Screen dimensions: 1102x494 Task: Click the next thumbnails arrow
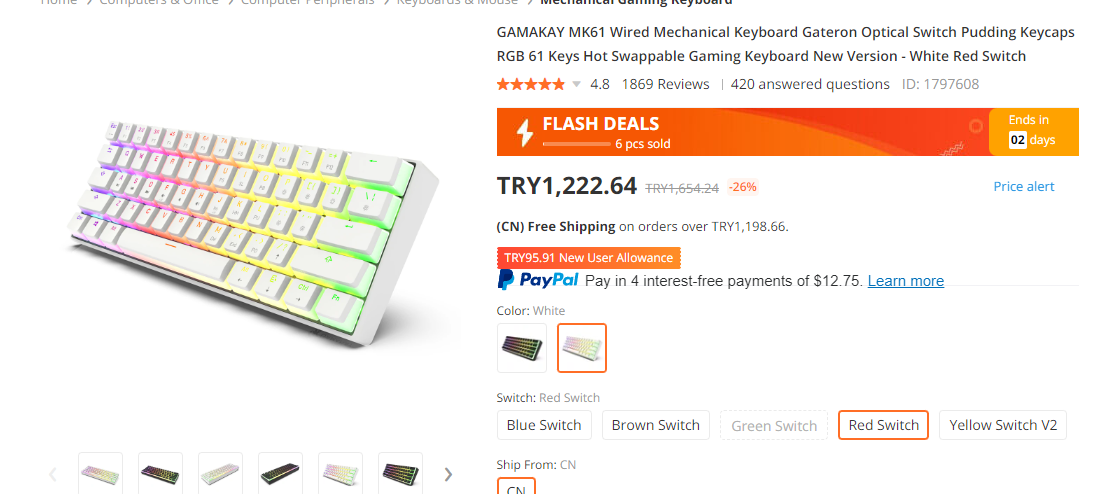(x=448, y=474)
